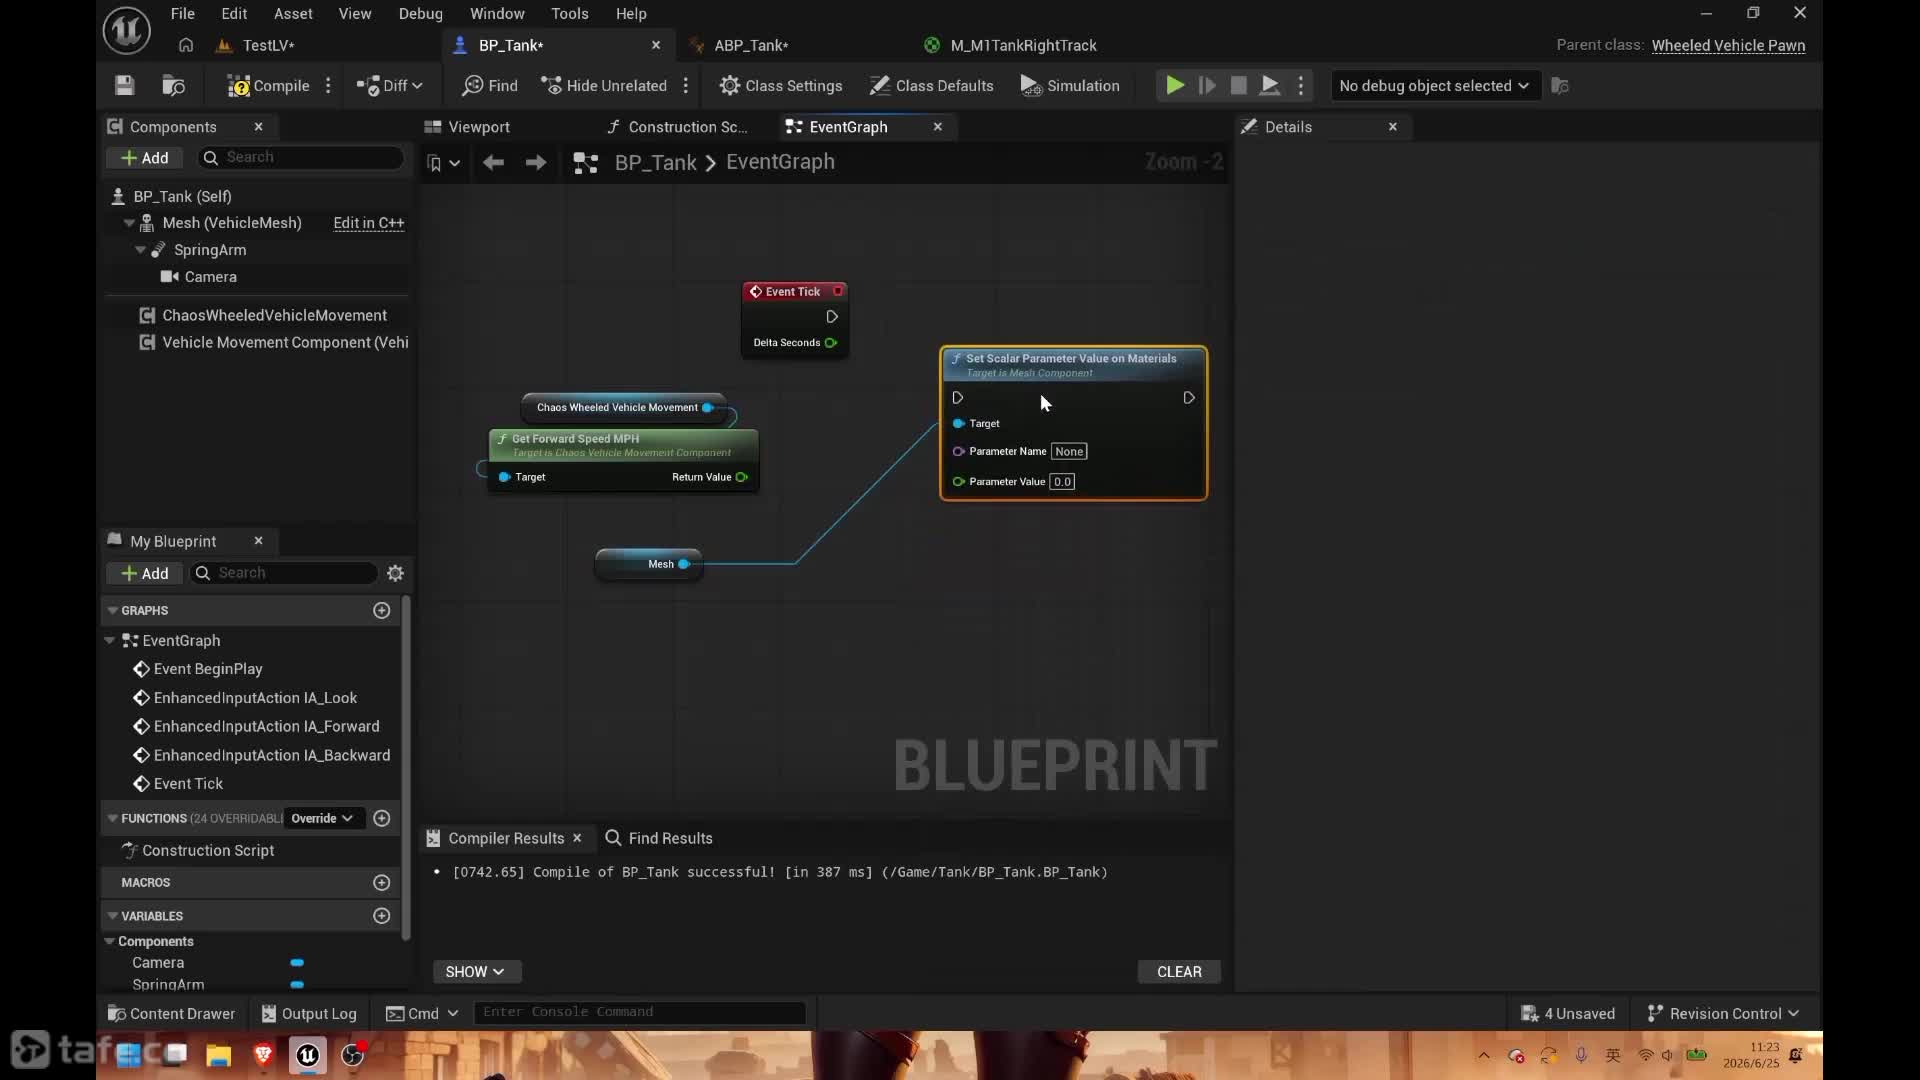Open the Tools menu

[570, 13]
